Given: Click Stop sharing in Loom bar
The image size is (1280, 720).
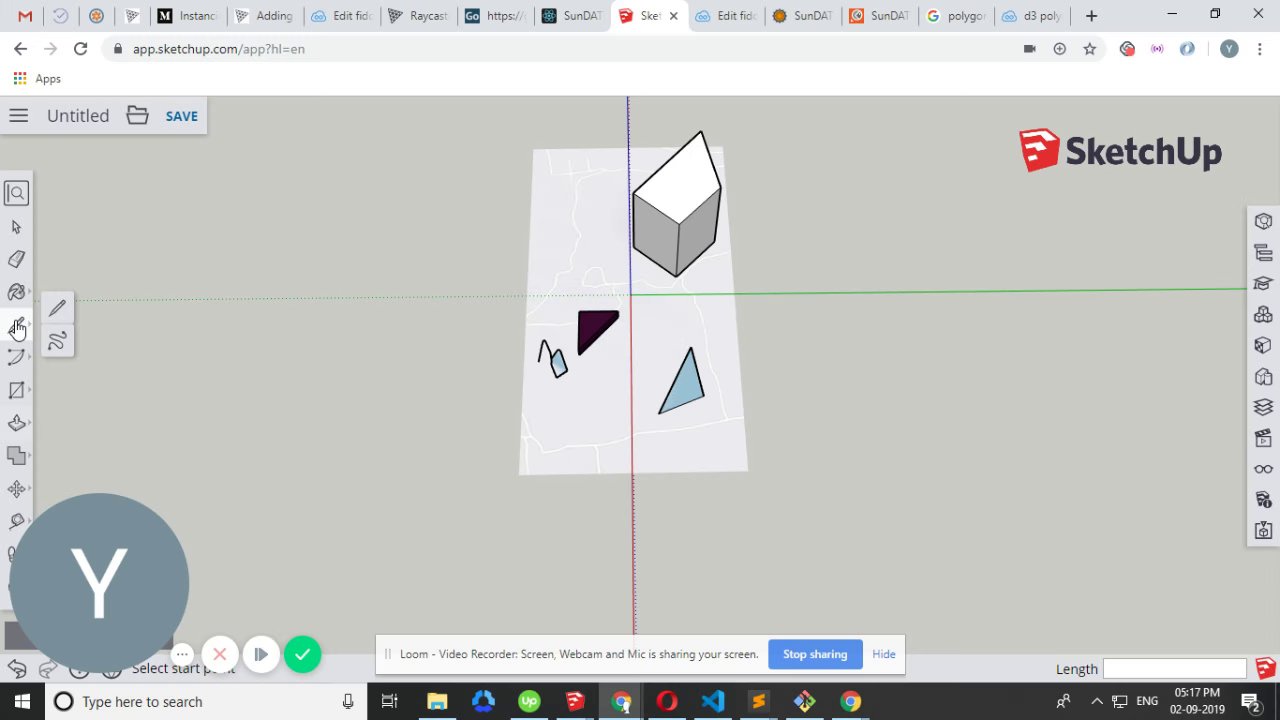Looking at the screenshot, I should click(x=815, y=654).
